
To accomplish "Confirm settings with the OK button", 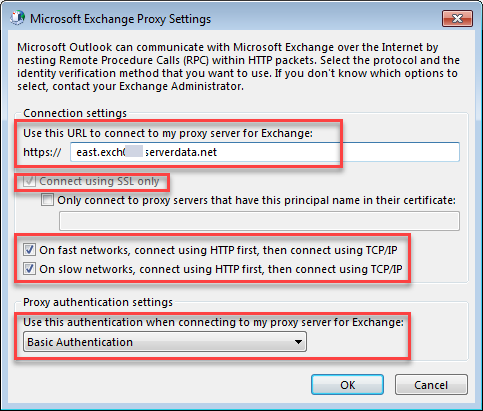I will pyautogui.click(x=347, y=385).
